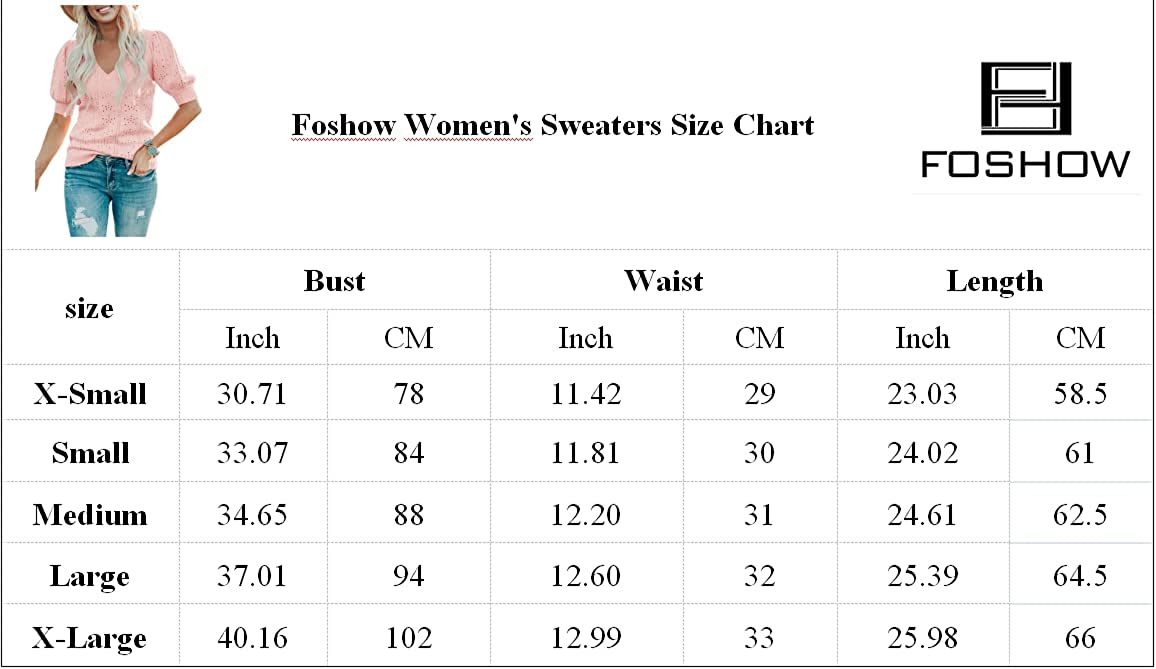Click the Small row label
The image size is (1156, 669).
click(90, 454)
